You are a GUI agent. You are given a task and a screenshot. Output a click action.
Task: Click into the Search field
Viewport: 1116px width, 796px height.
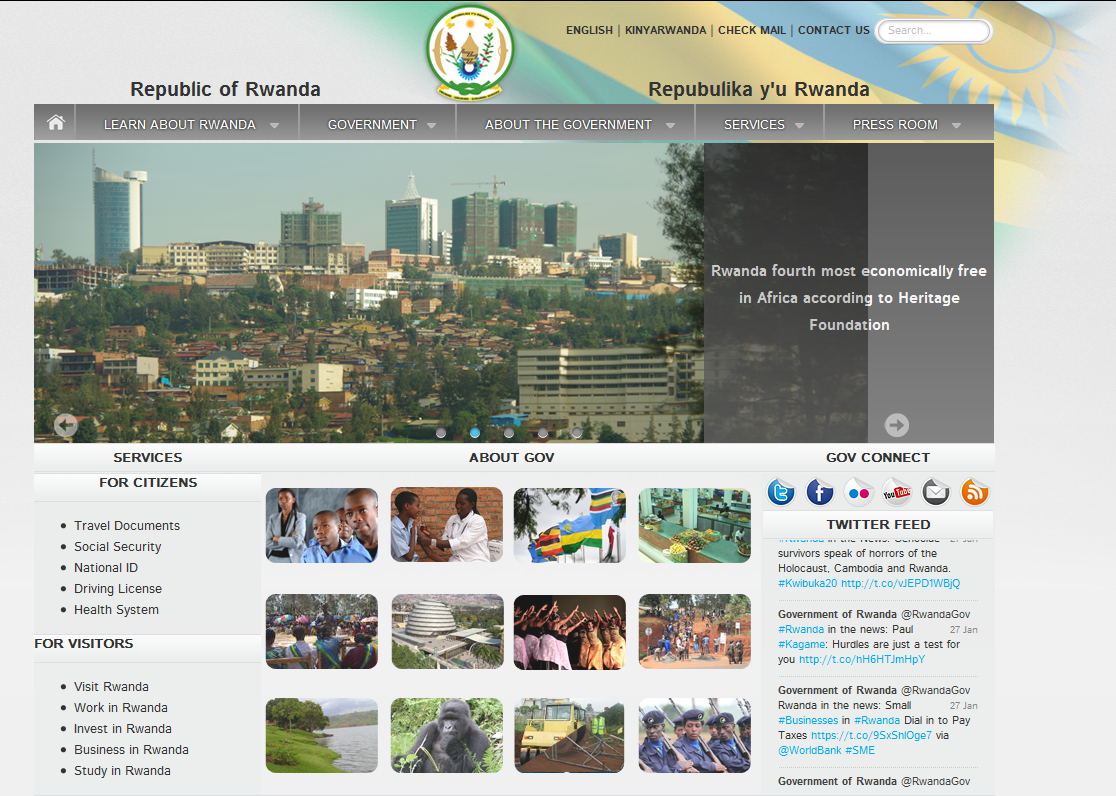pos(933,31)
